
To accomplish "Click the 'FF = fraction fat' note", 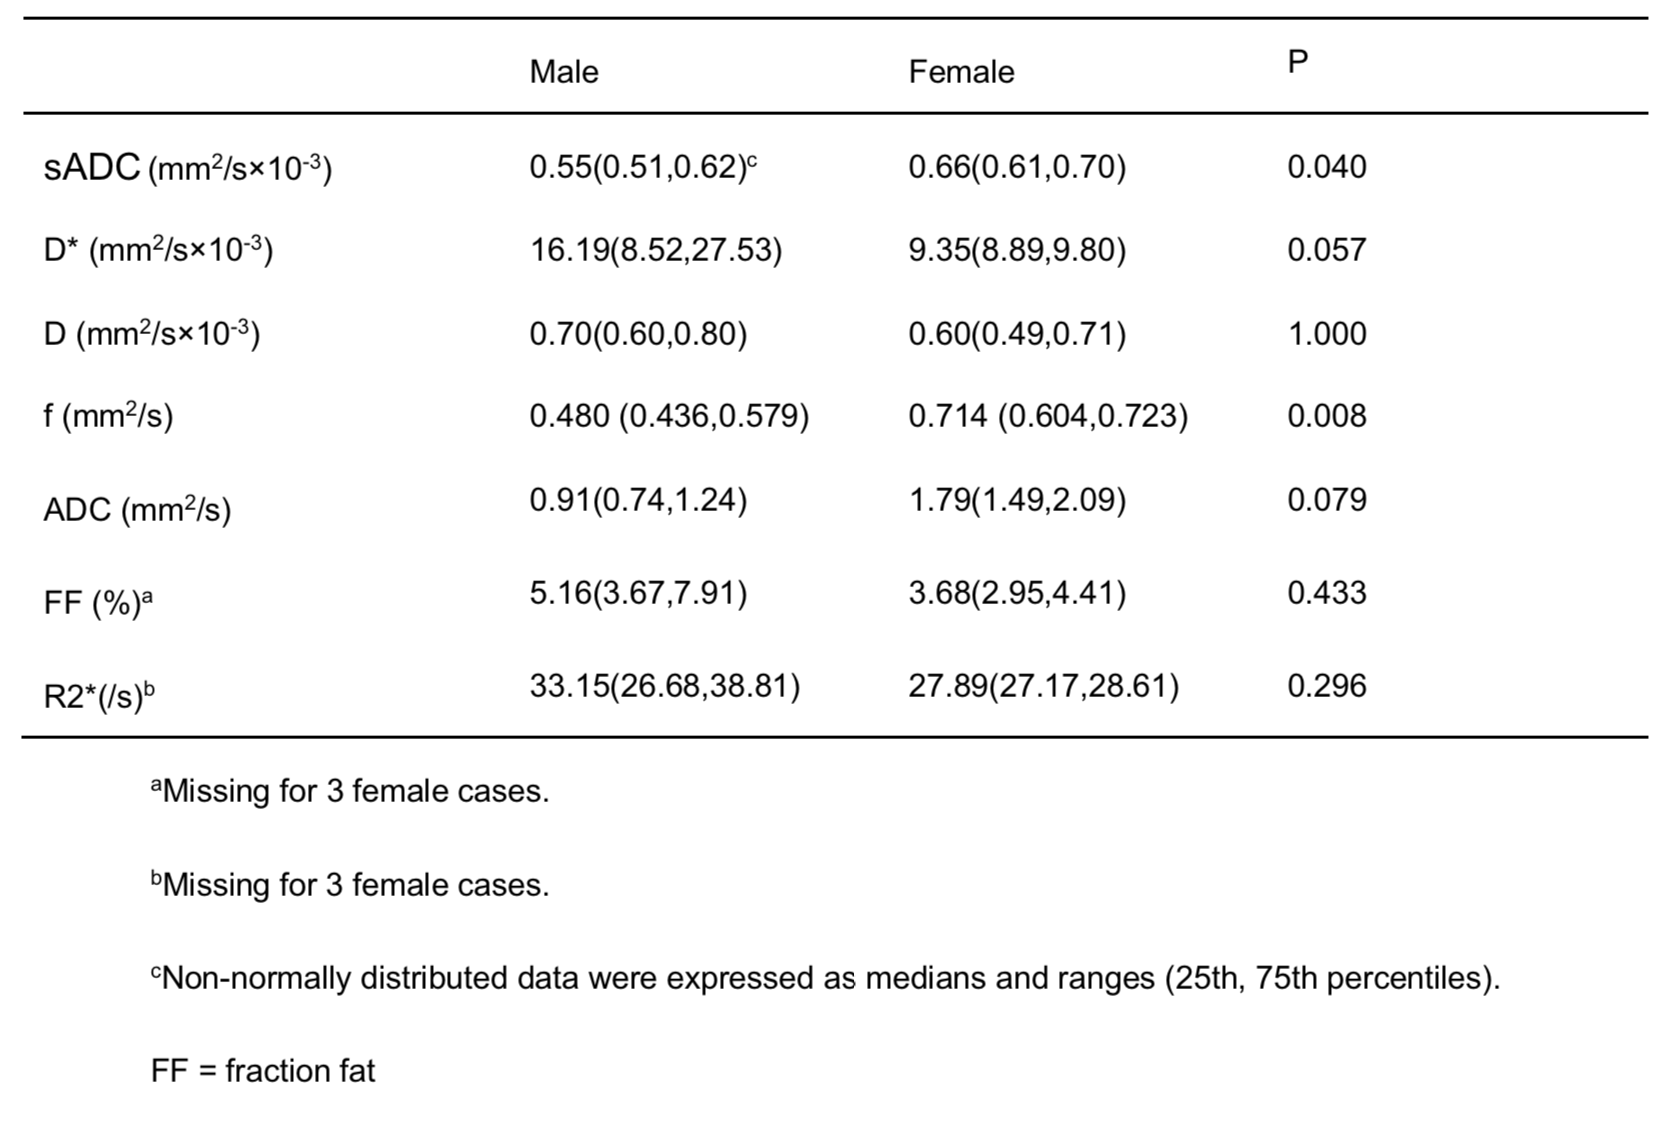I will (263, 1071).
